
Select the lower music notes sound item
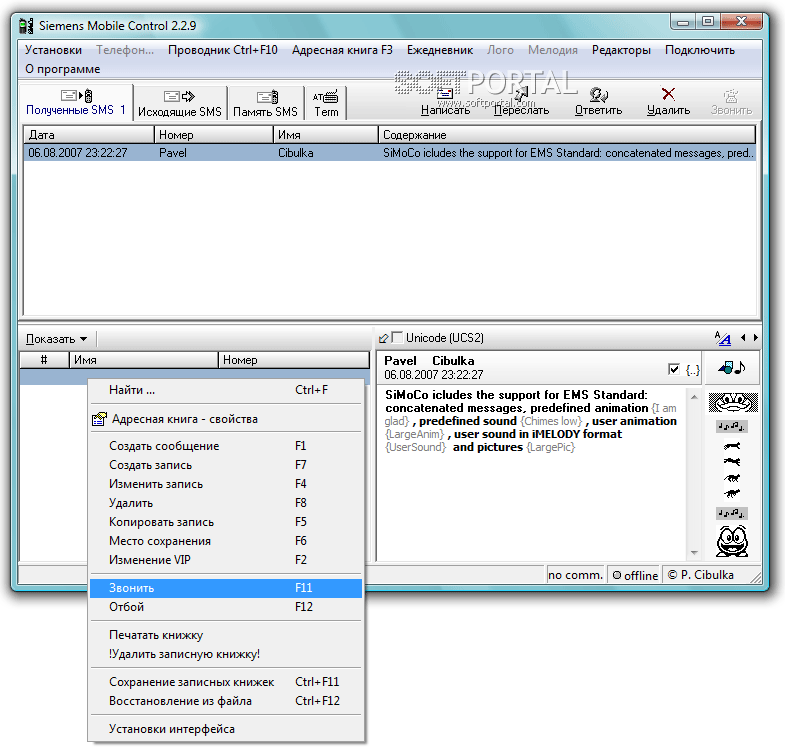[x=731, y=513]
